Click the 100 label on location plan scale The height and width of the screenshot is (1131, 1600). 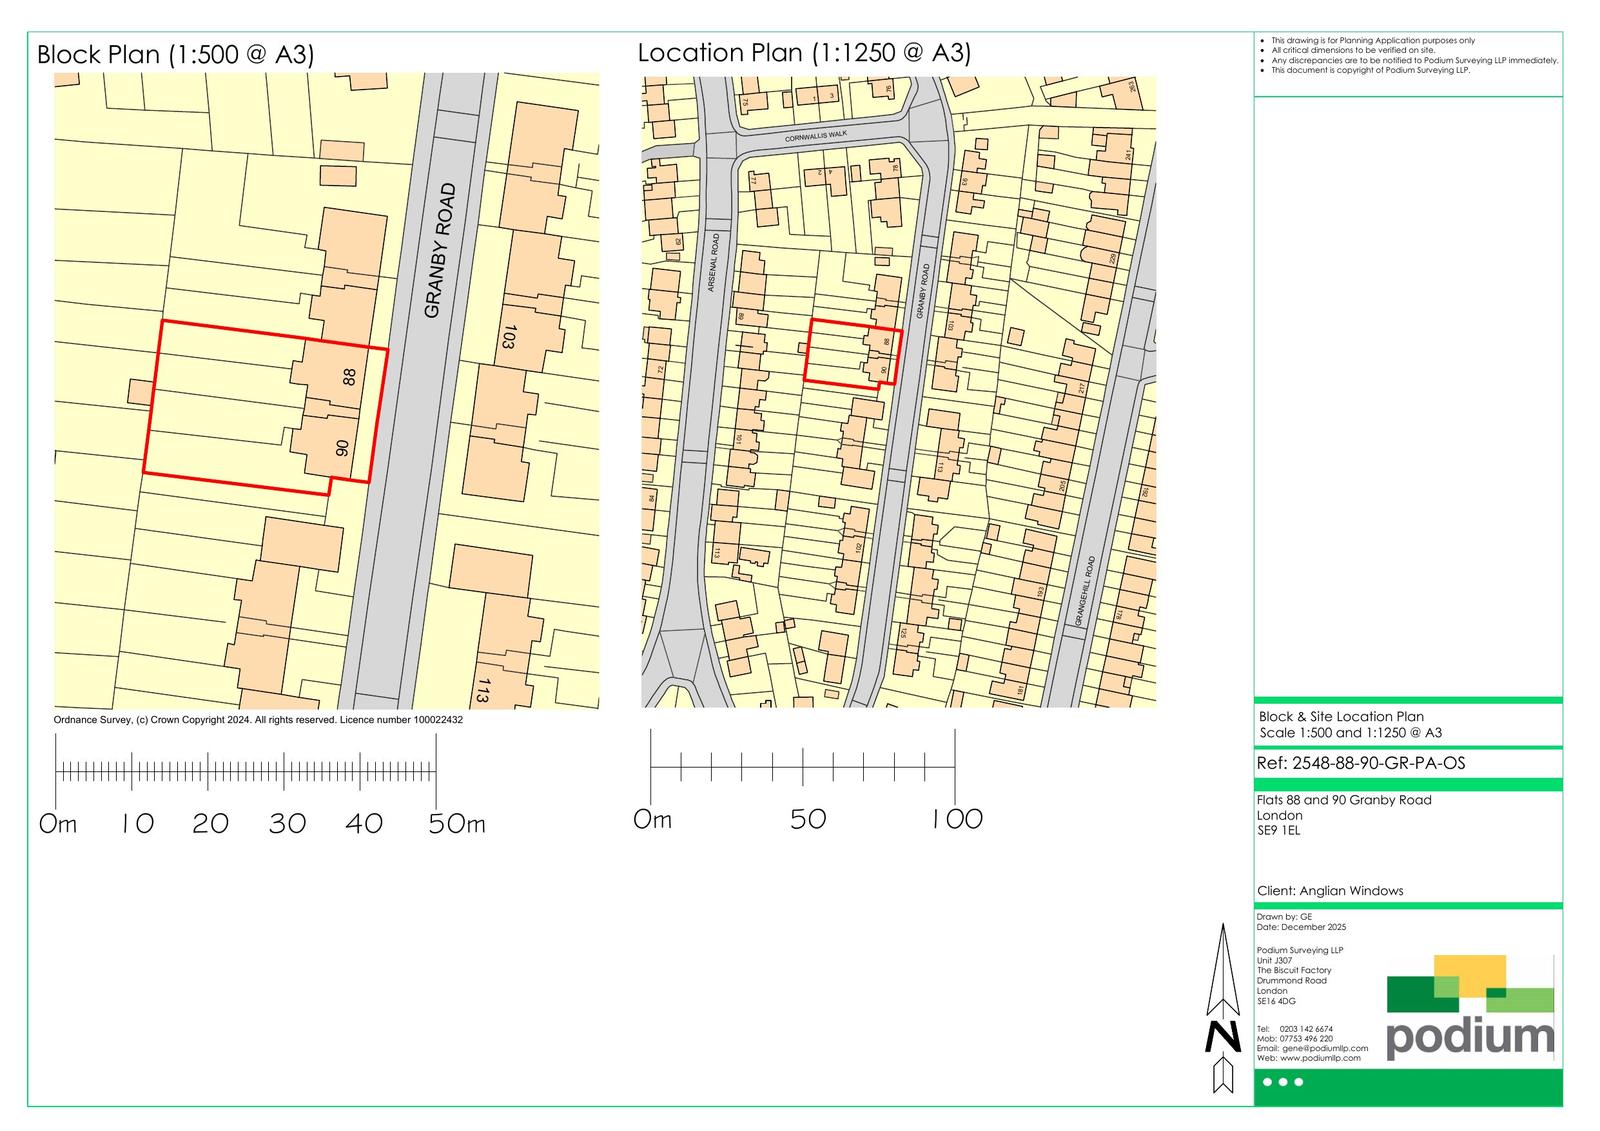pyautogui.click(x=957, y=819)
